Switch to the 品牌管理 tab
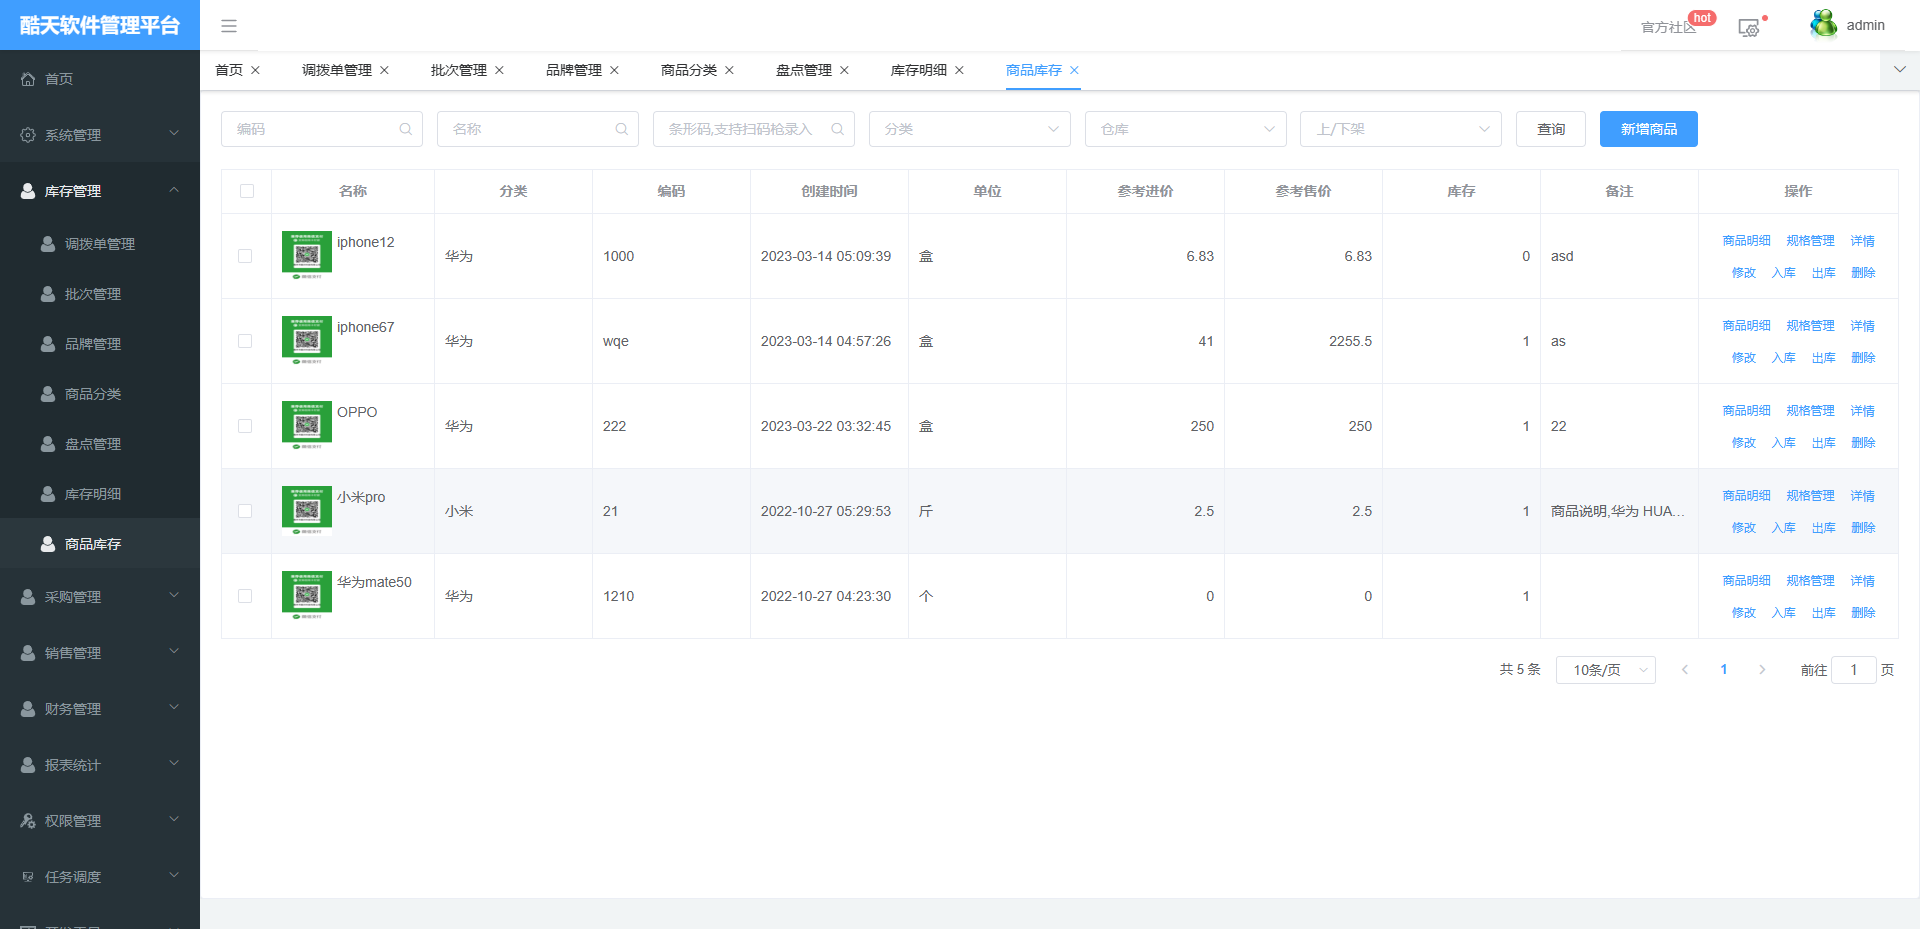1920x929 pixels. (x=573, y=70)
